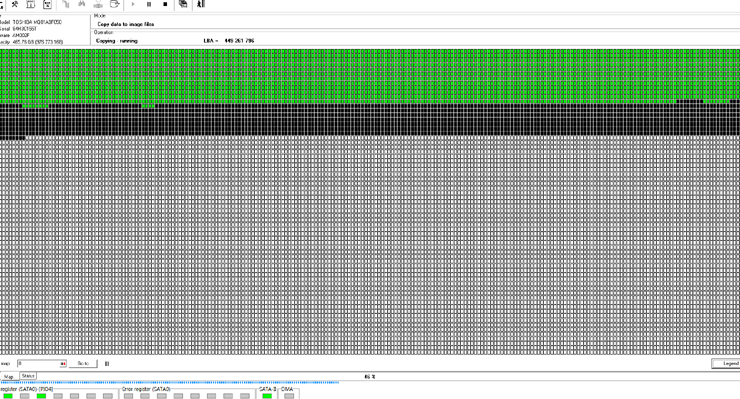This screenshot has width=740, height=399.
Task: Click the exit door person icon
Action: [x=201, y=4]
